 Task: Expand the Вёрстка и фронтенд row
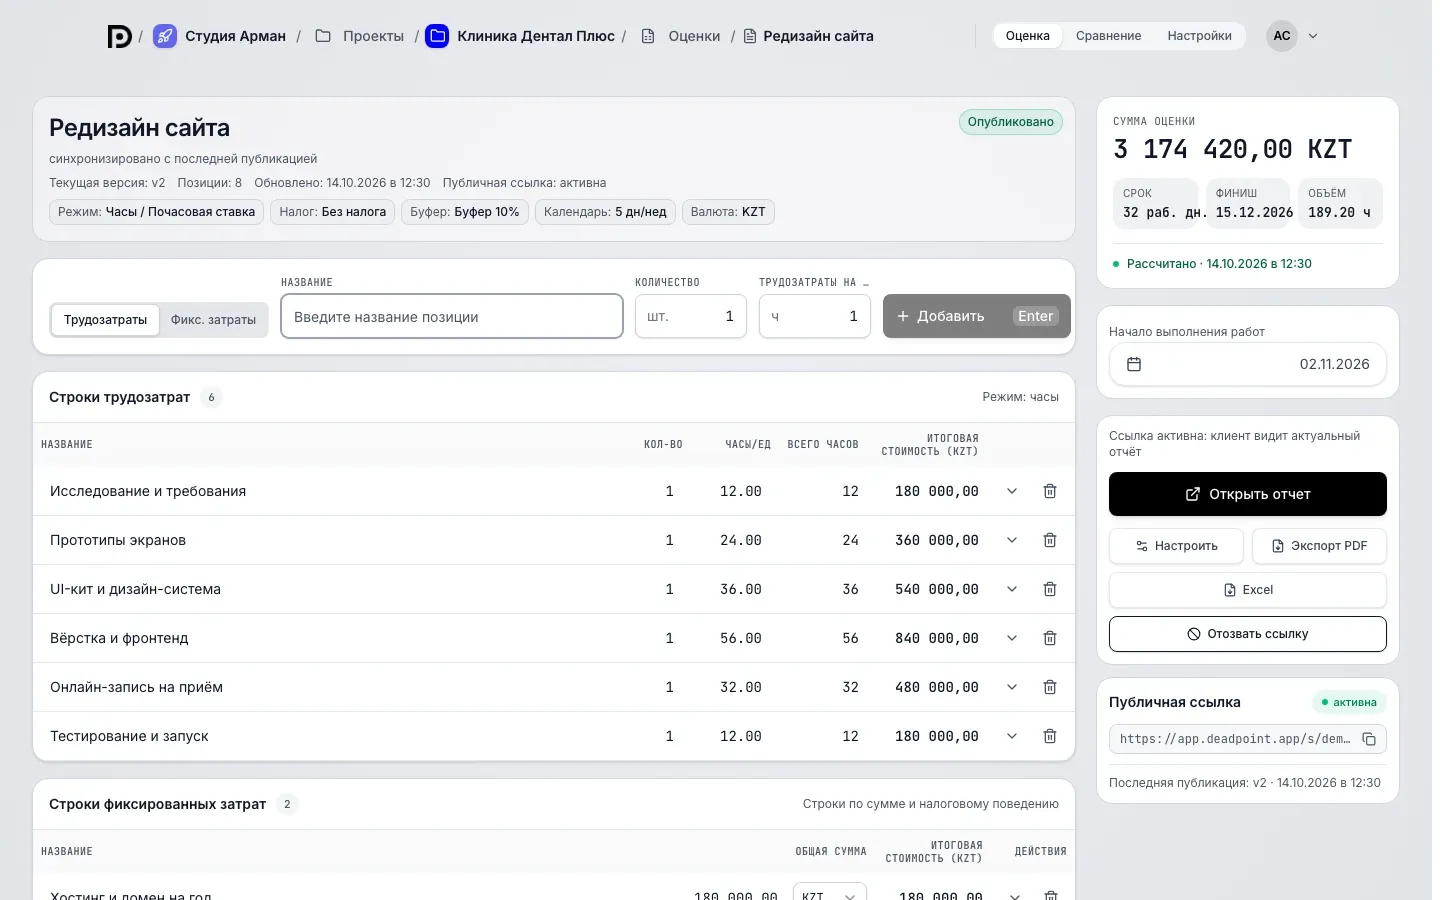click(x=1012, y=638)
